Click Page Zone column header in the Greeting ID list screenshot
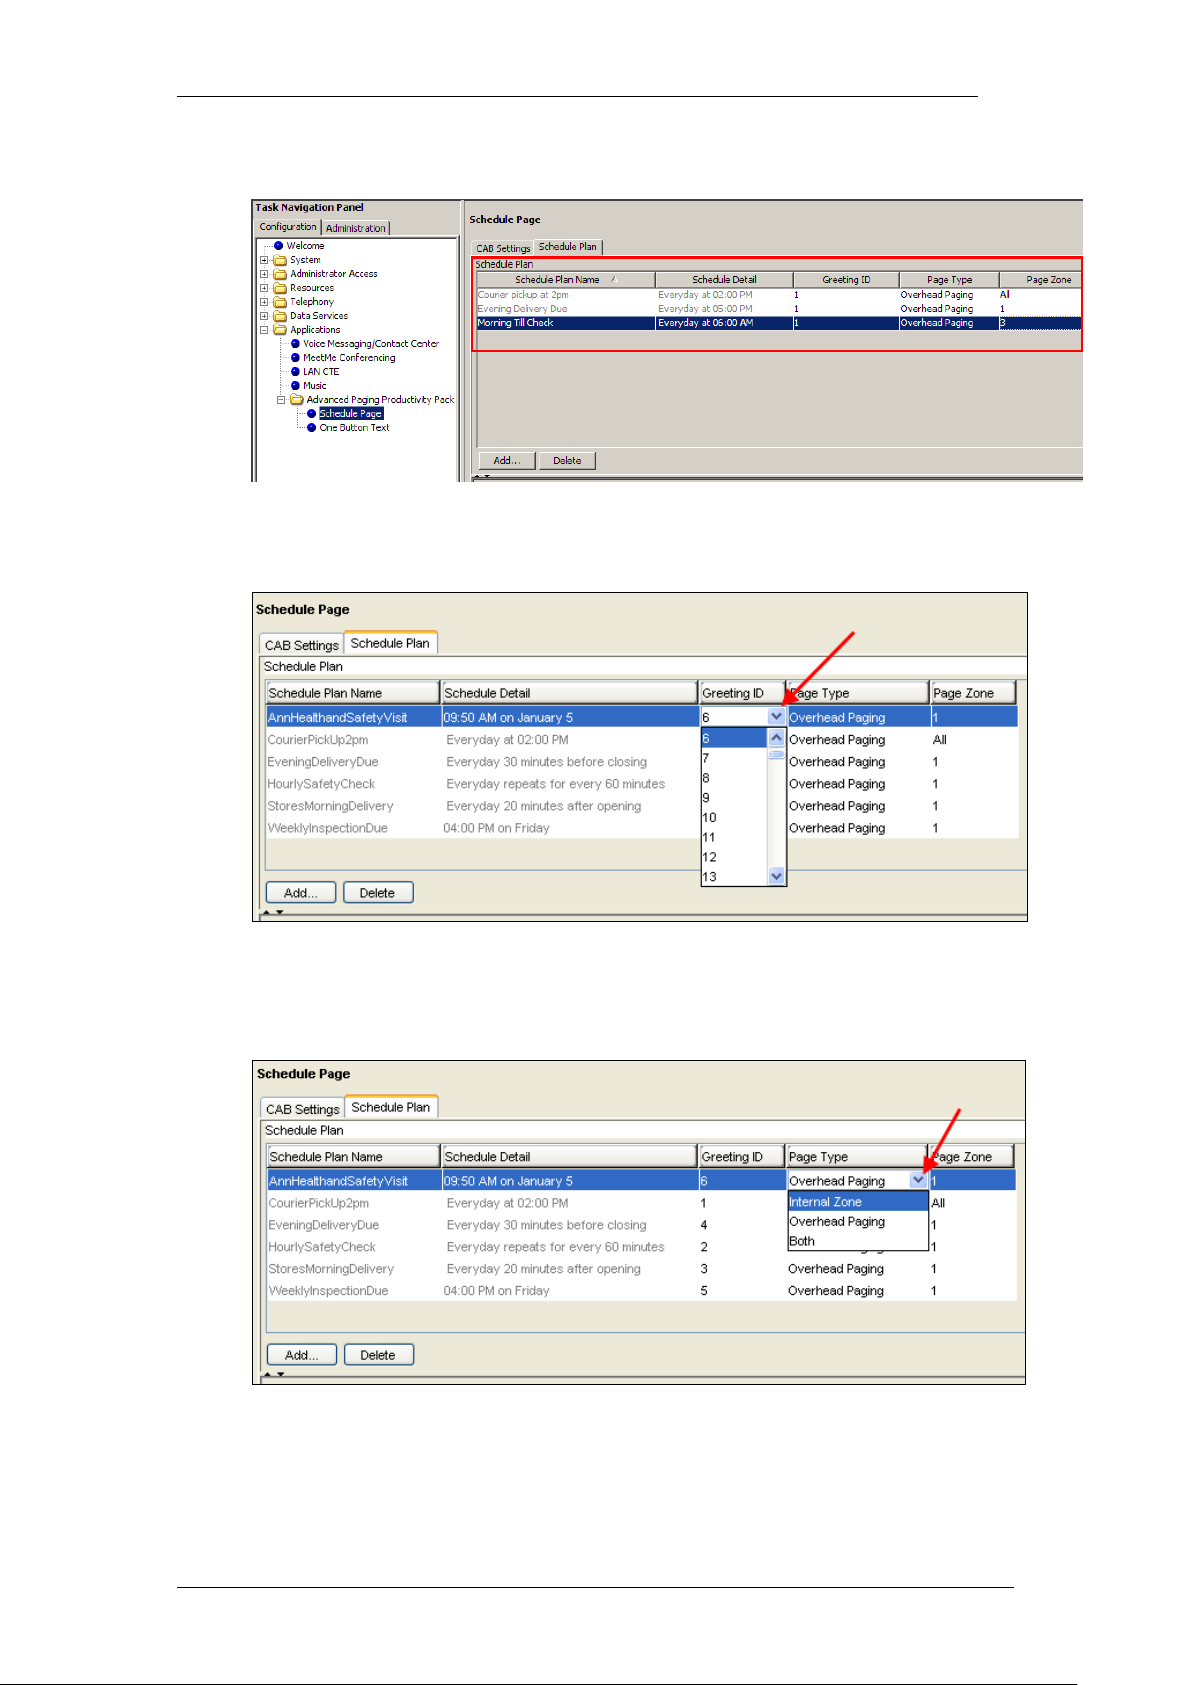1192x1685 pixels. (973, 693)
